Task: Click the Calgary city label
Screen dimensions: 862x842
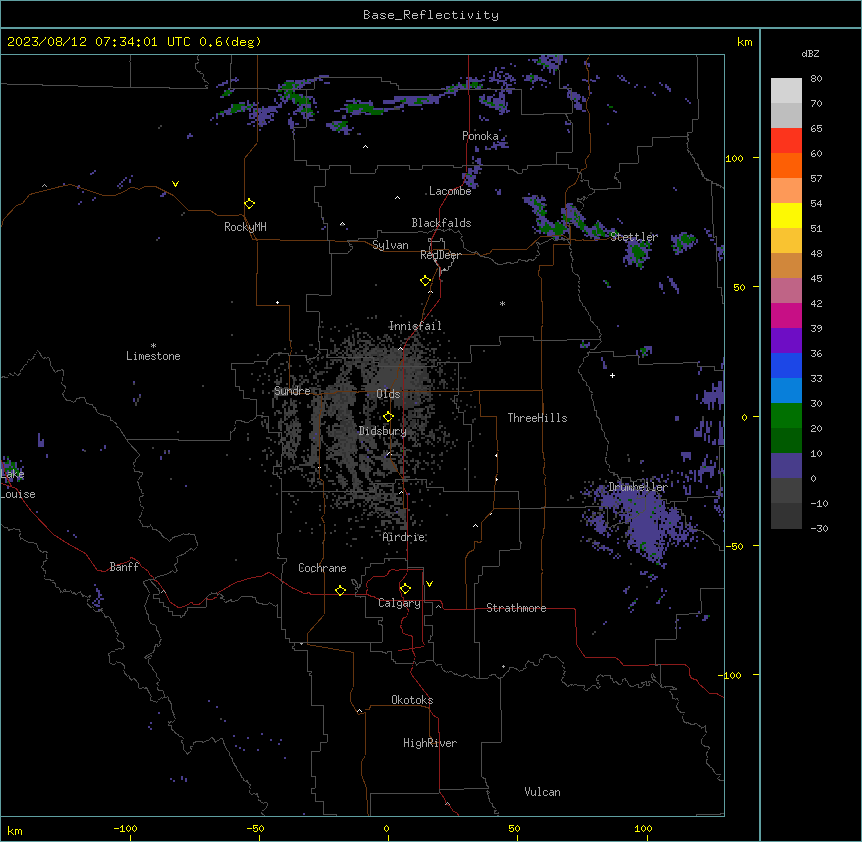Action: [399, 603]
